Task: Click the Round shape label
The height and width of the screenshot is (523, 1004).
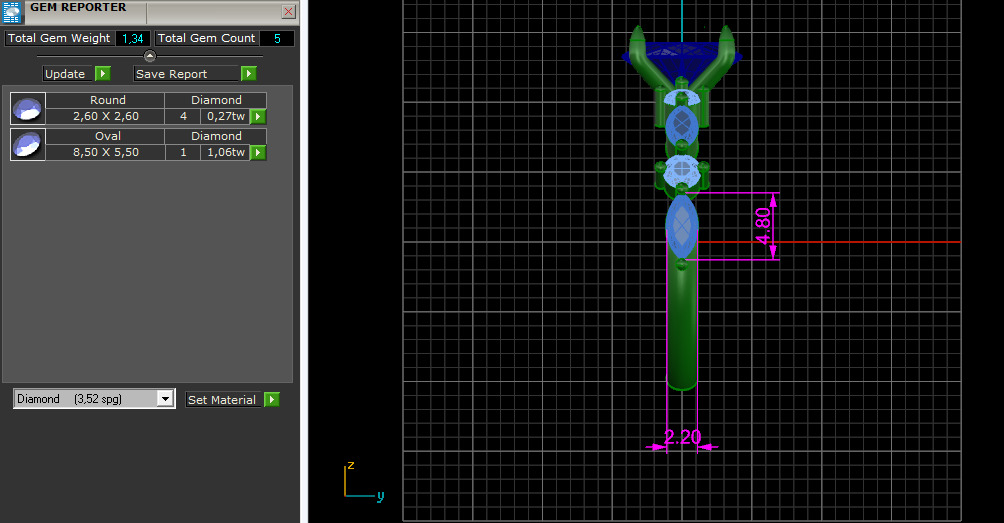Action: (x=108, y=100)
